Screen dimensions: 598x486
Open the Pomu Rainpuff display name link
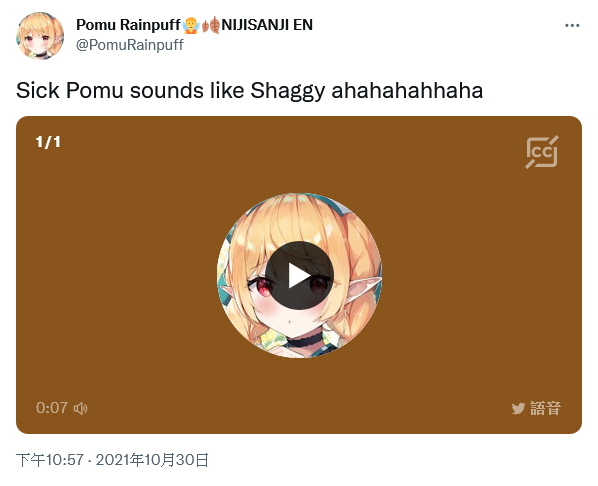click(x=128, y=25)
